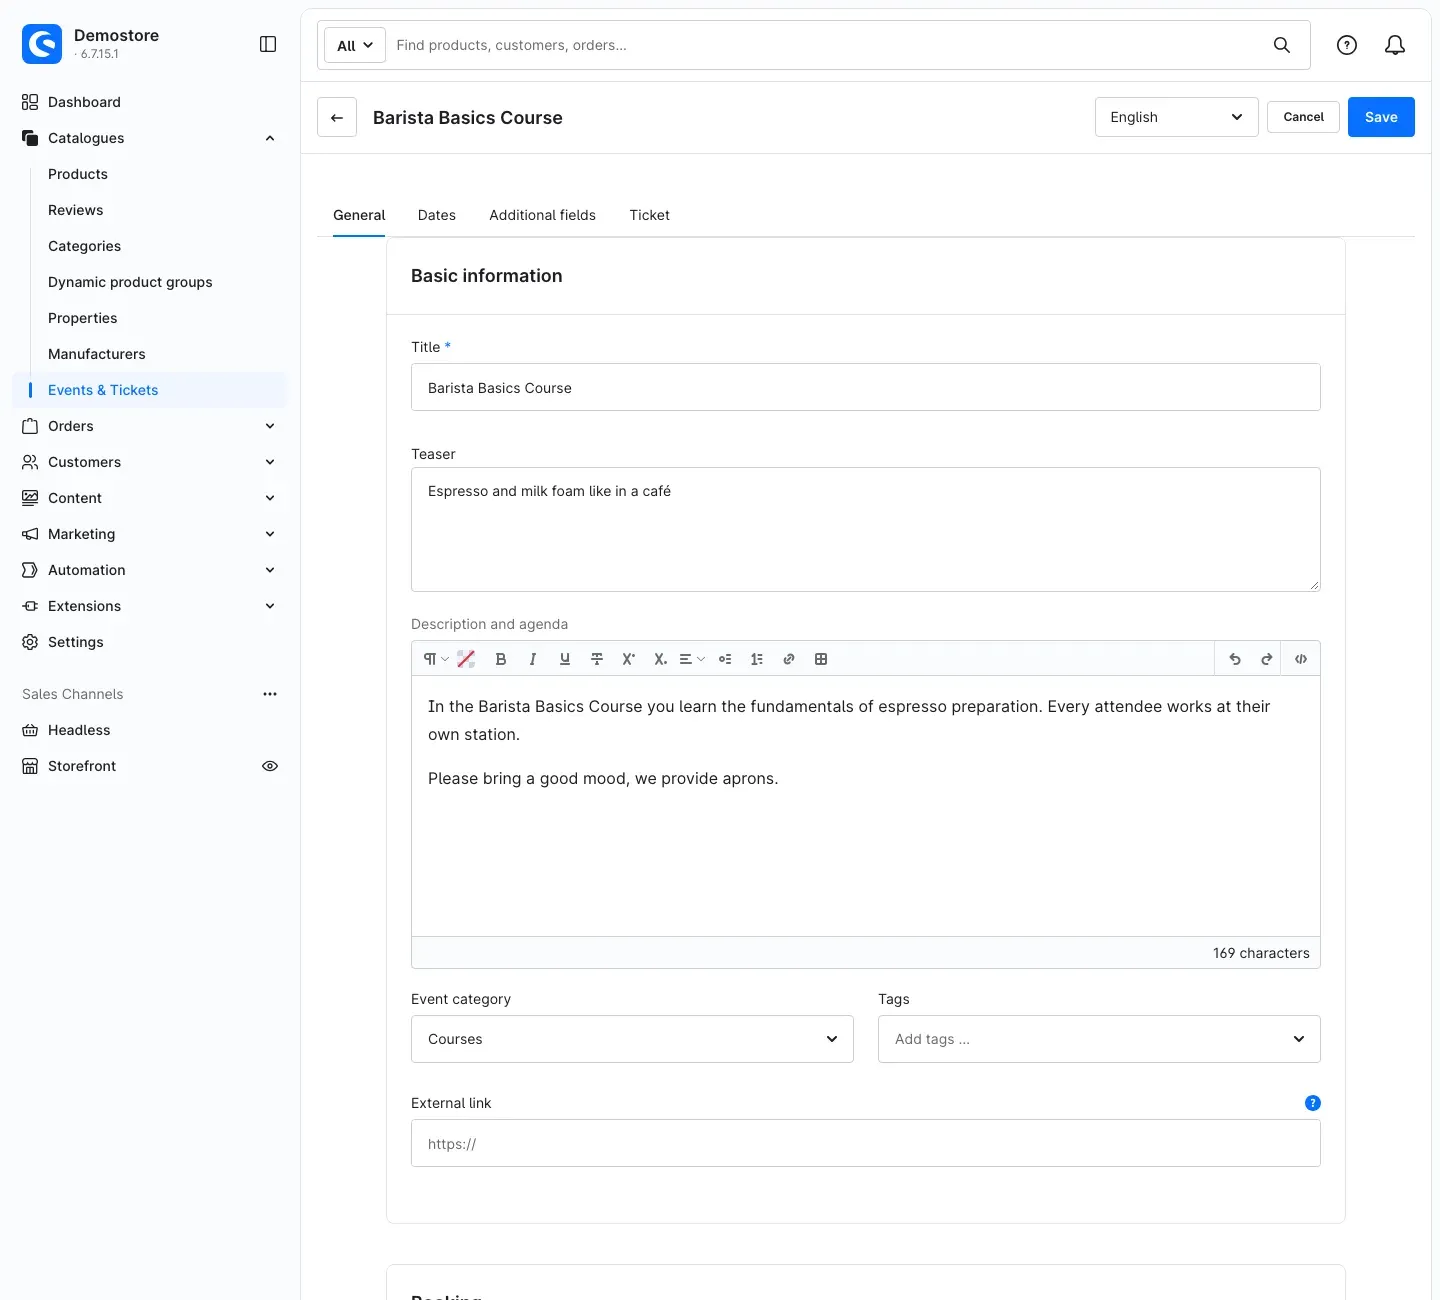1440x1300 pixels.
Task: Open the All search filter dropdown
Action: coord(355,45)
